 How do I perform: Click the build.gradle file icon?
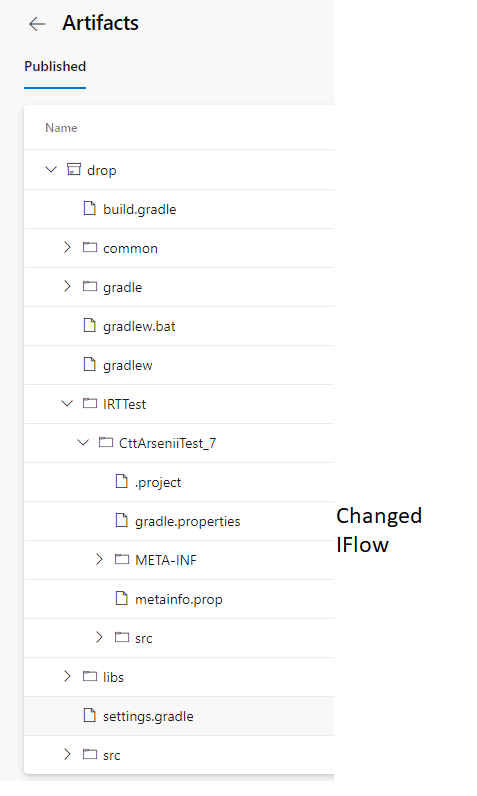89,208
